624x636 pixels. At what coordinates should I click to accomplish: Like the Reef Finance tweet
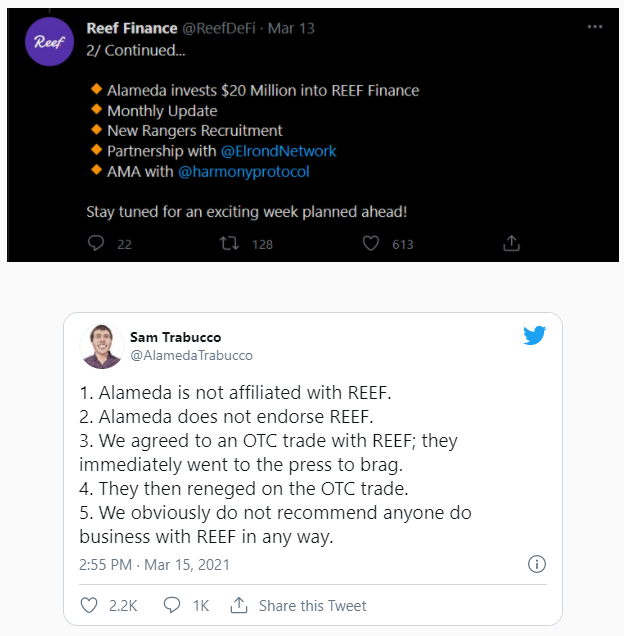371,243
